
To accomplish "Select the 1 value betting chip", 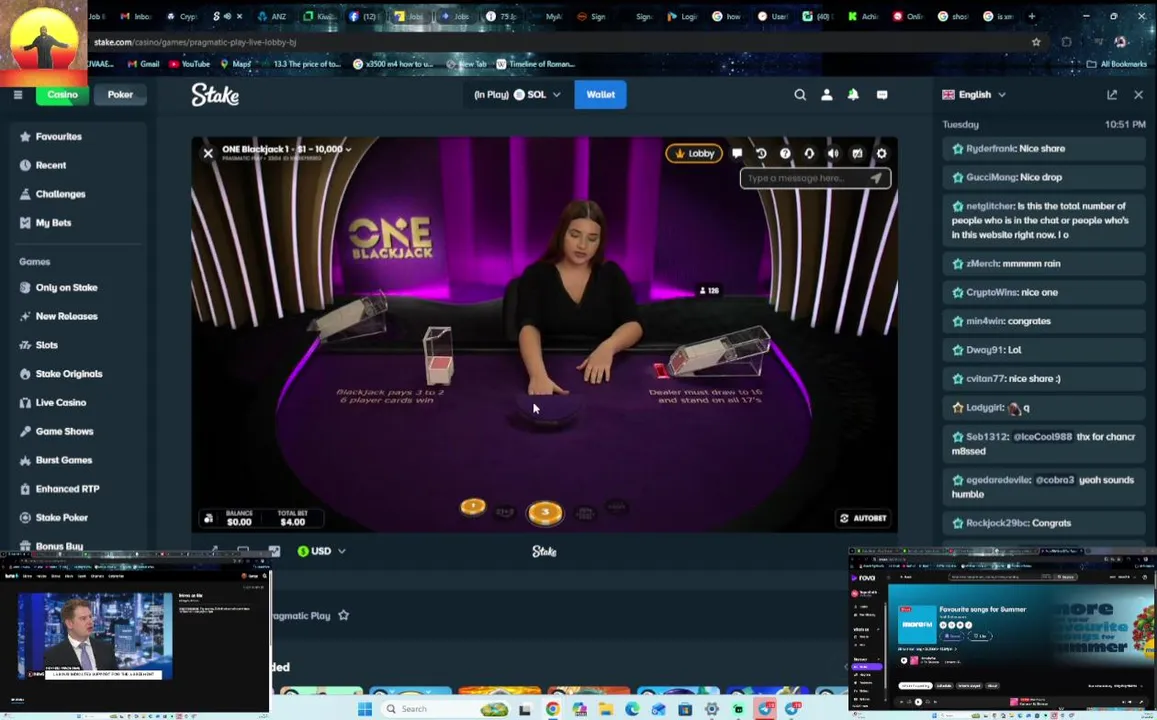I will [473, 507].
